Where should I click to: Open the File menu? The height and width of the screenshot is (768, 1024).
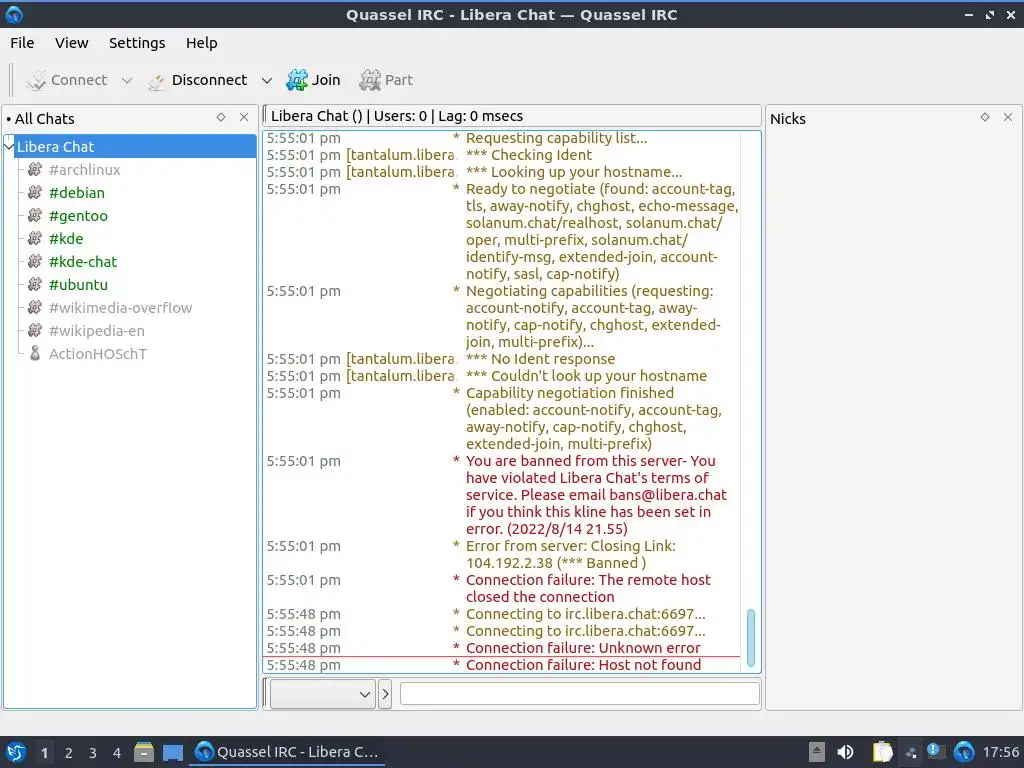(x=22, y=43)
